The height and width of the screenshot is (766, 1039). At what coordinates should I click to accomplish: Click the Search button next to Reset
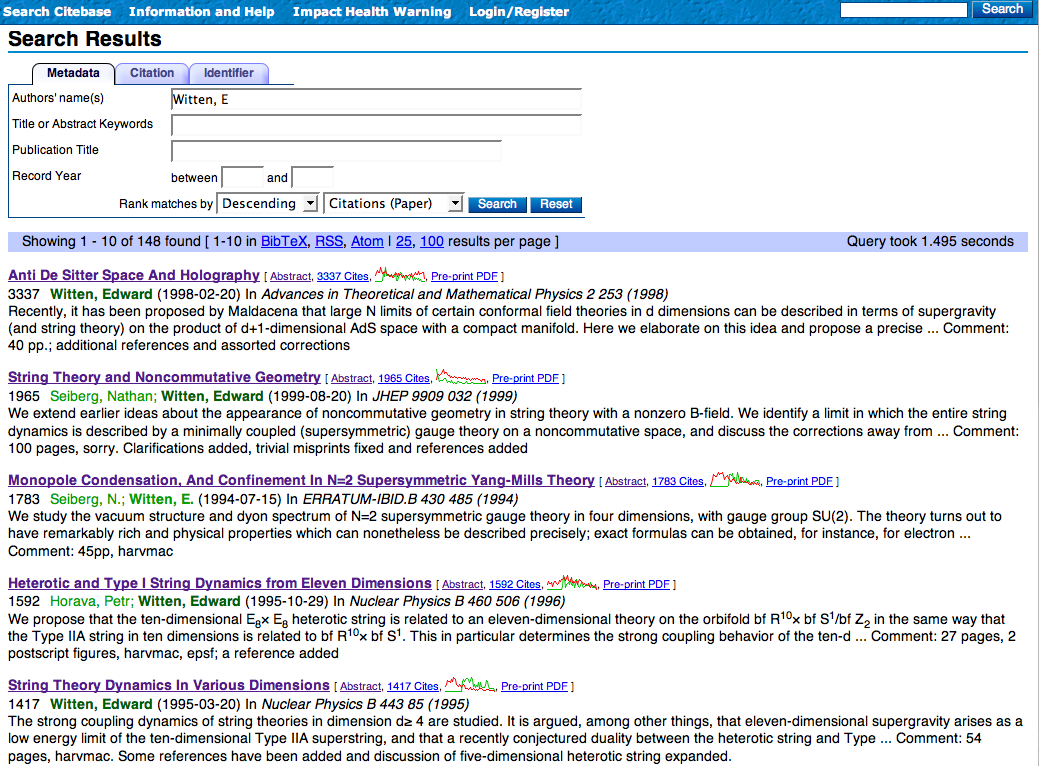[x=497, y=204]
